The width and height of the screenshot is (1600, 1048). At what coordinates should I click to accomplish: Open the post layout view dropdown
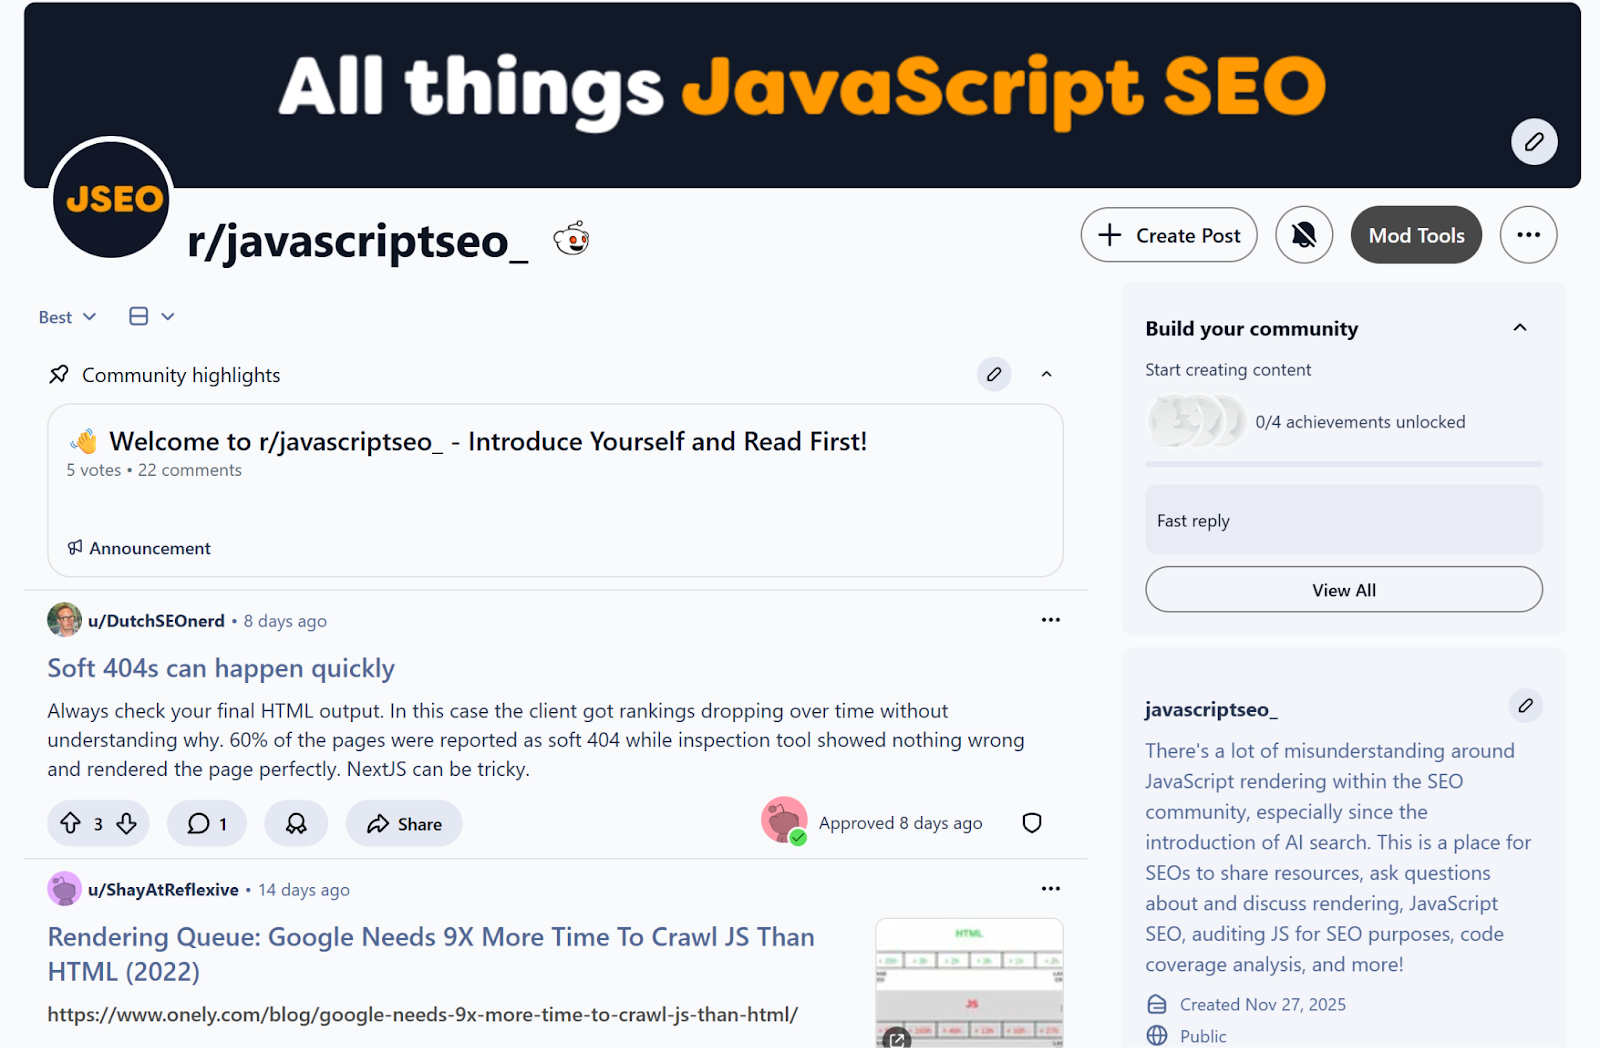150,316
